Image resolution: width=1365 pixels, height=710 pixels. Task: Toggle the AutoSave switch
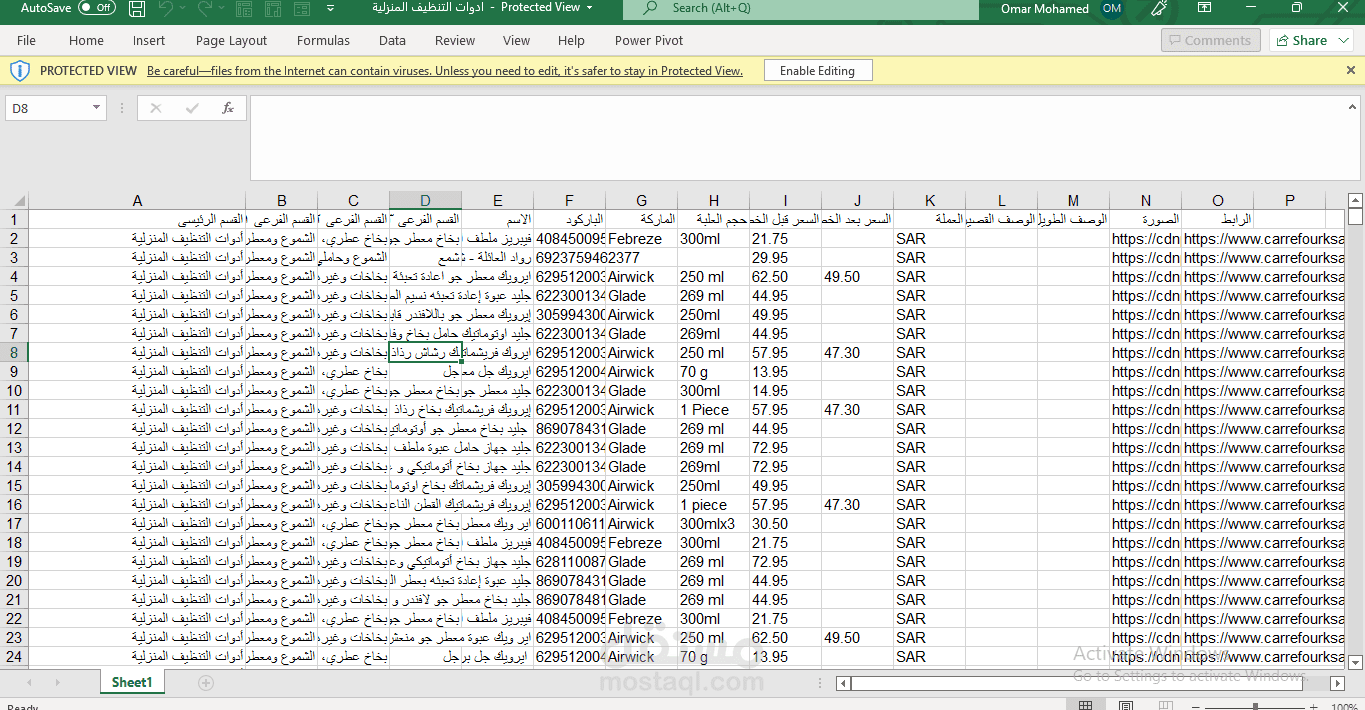(x=97, y=8)
